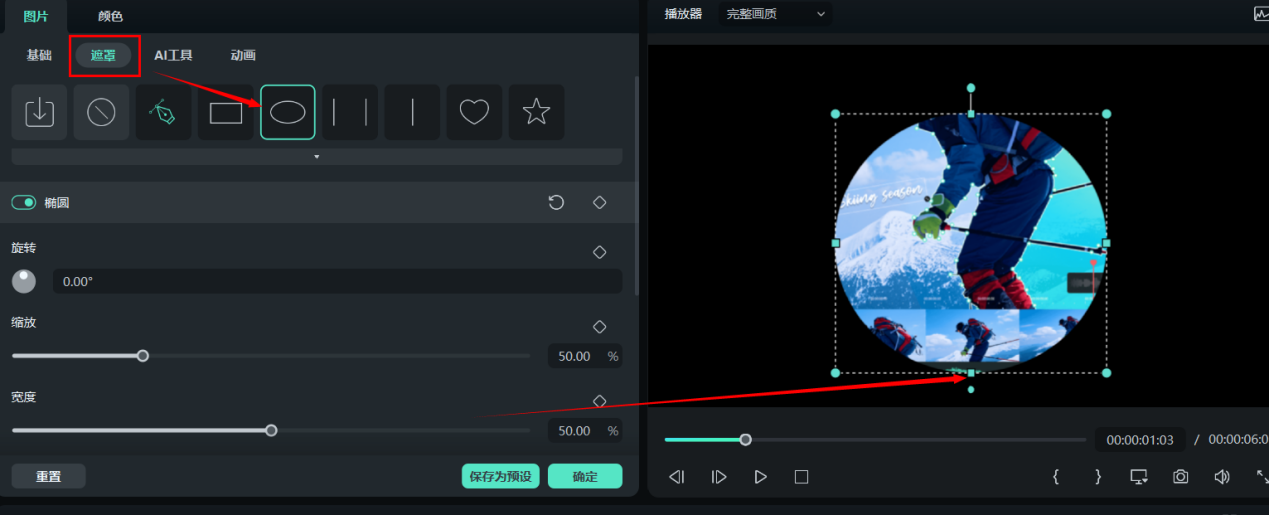This screenshot has width=1269, height=515.
Task: Select the import mask icon
Action: tap(39, 112)
